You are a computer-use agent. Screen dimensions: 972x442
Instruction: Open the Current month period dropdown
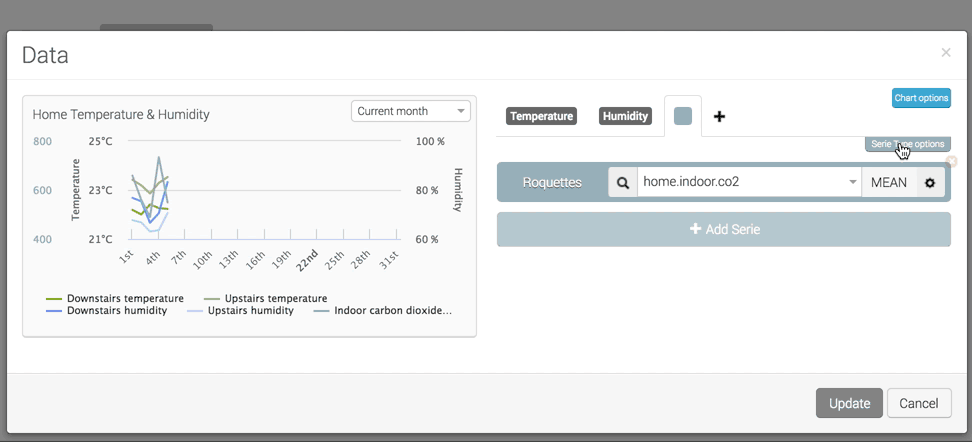(410, 111)
